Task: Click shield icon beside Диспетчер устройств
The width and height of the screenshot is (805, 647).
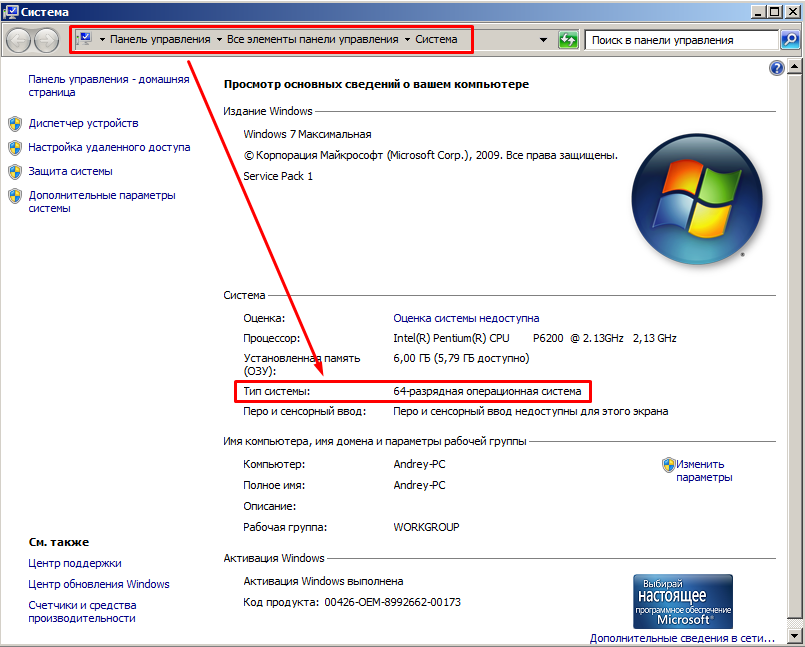Action: coord(15,124)
